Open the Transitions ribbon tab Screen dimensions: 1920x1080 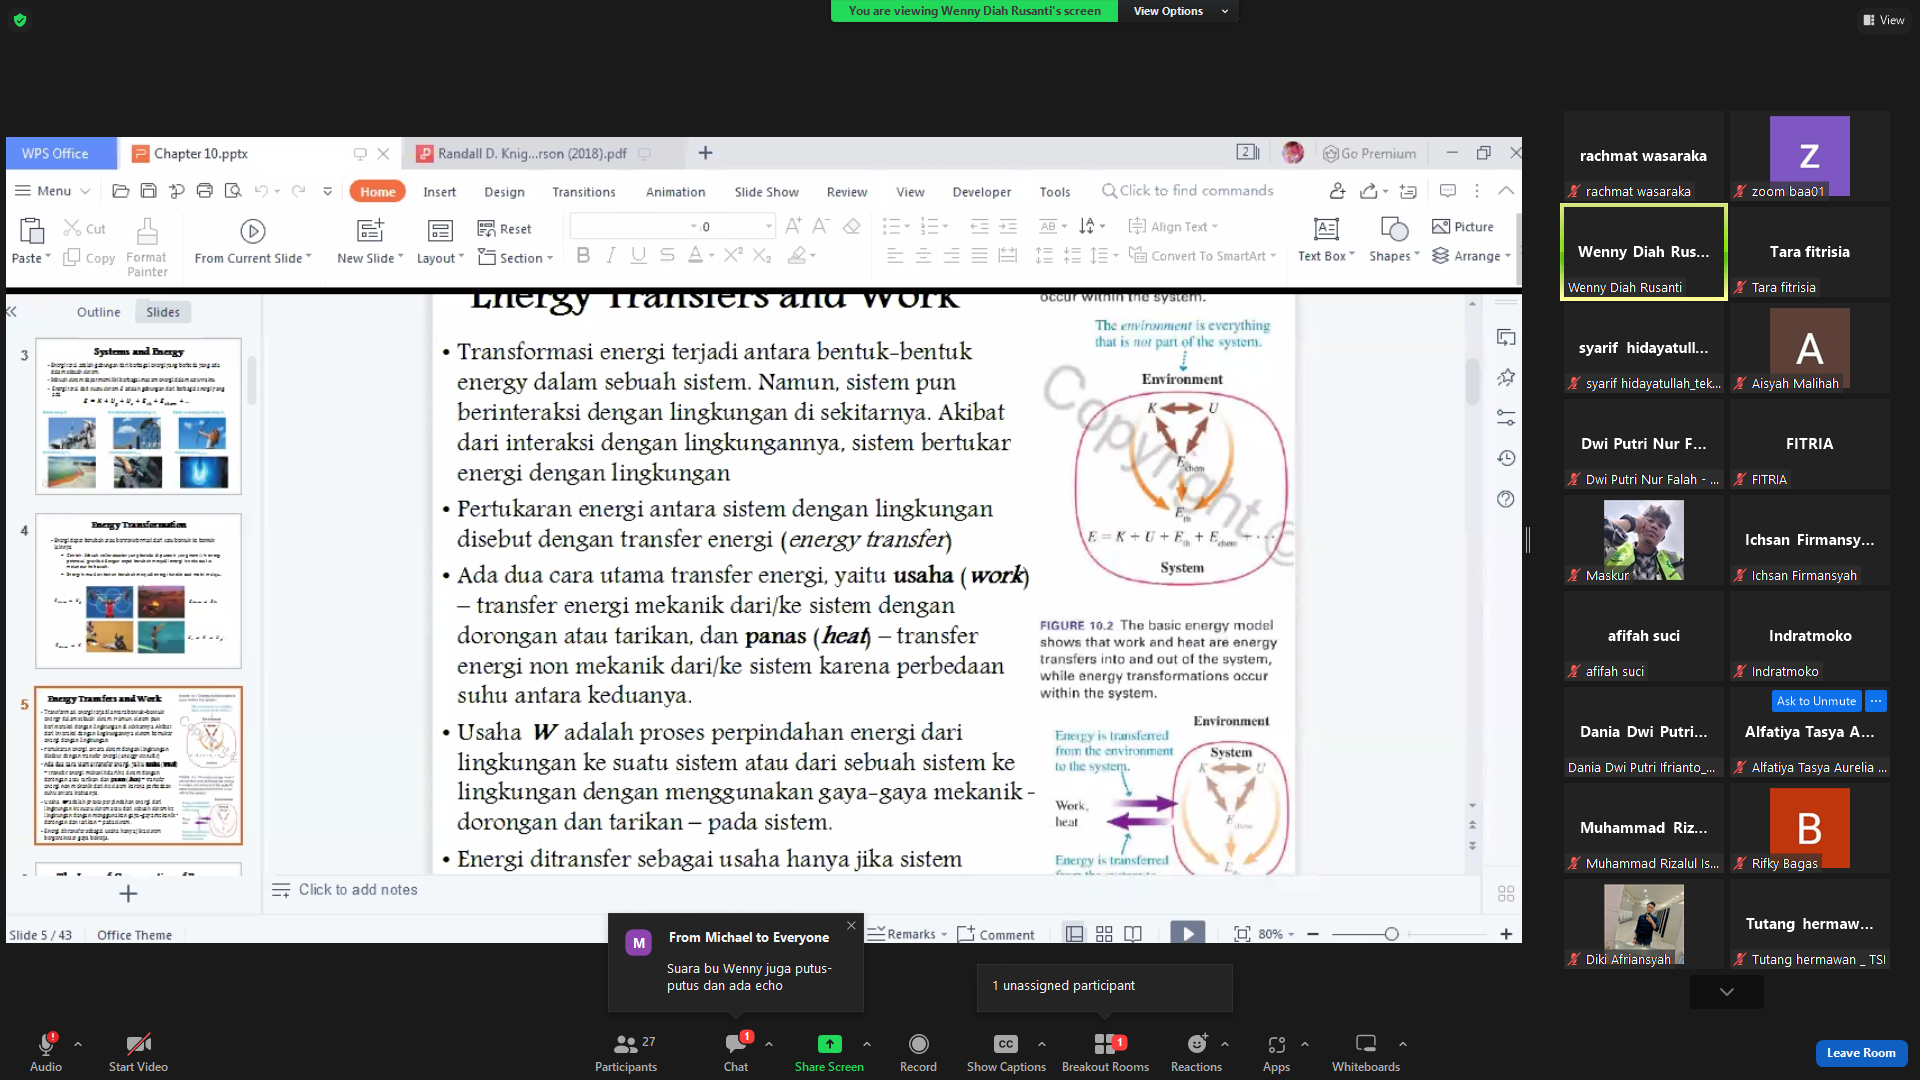point(584,192)
